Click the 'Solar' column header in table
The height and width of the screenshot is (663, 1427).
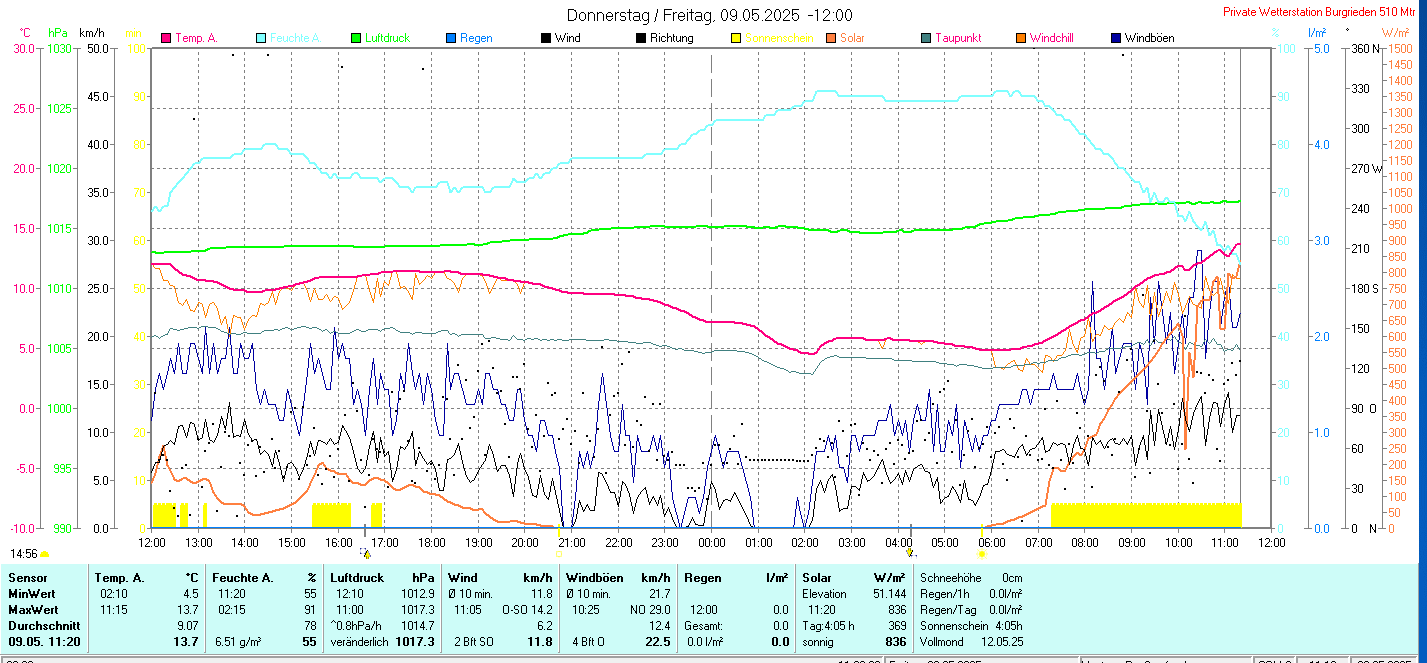pos(817,578)
